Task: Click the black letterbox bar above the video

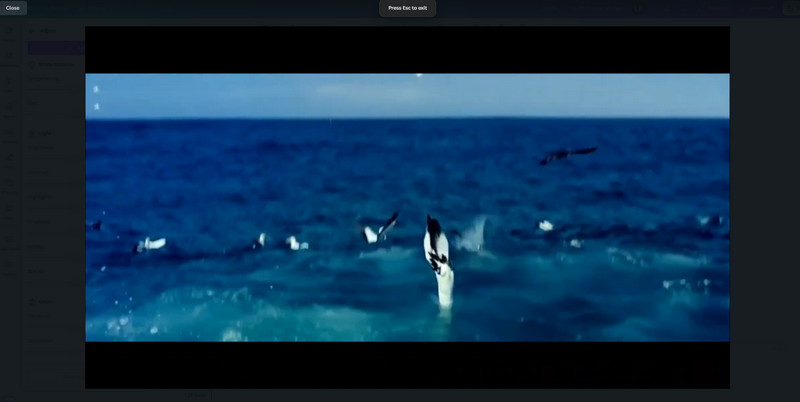Action: 407,50
